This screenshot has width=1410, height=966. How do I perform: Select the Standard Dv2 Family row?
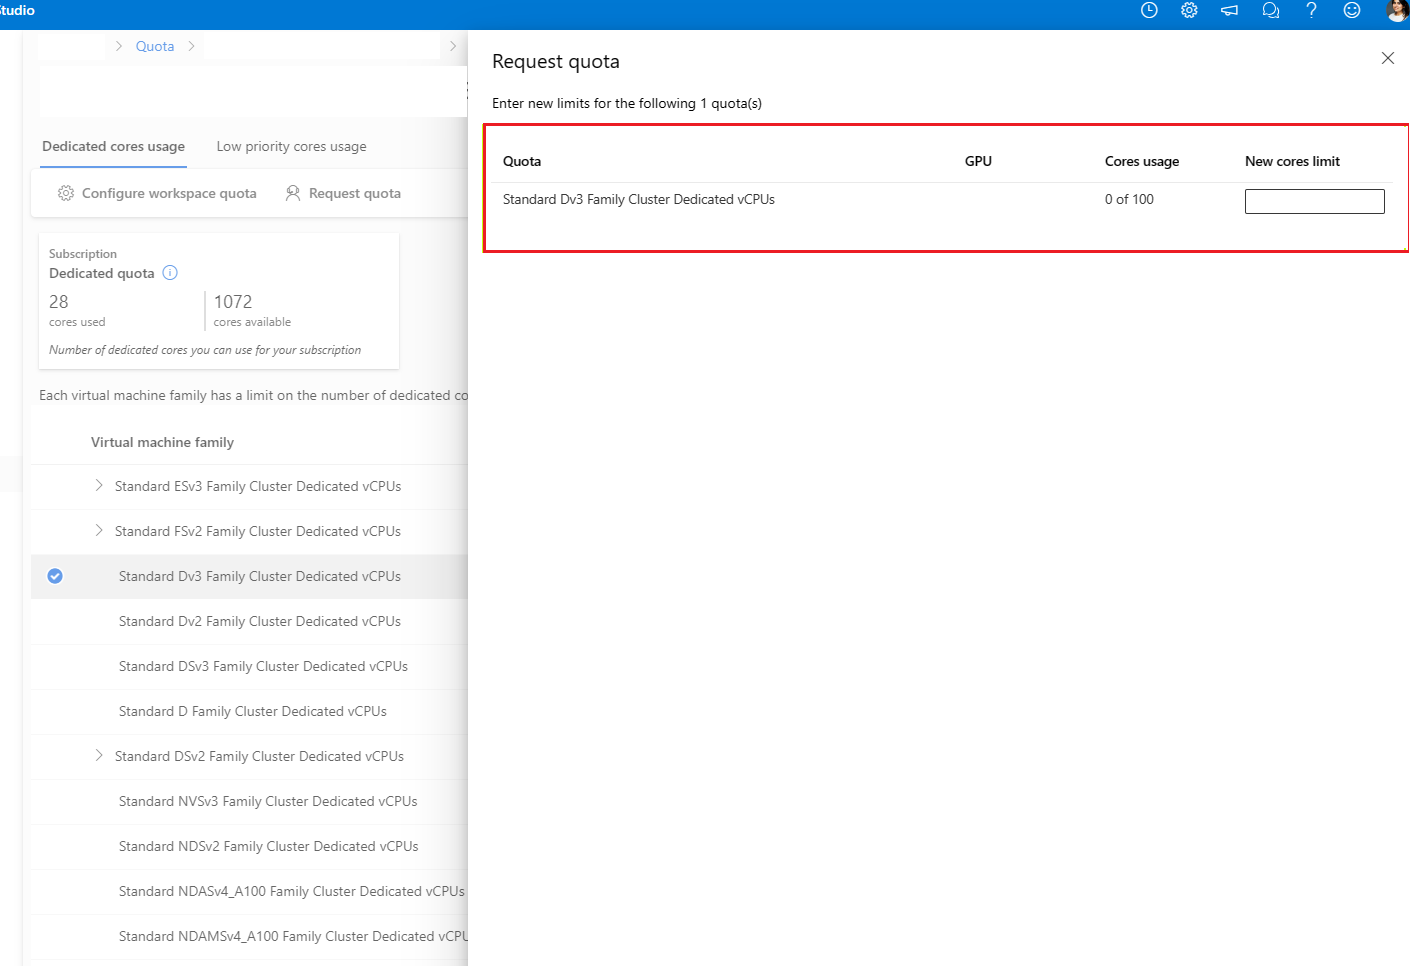(259, 621)
